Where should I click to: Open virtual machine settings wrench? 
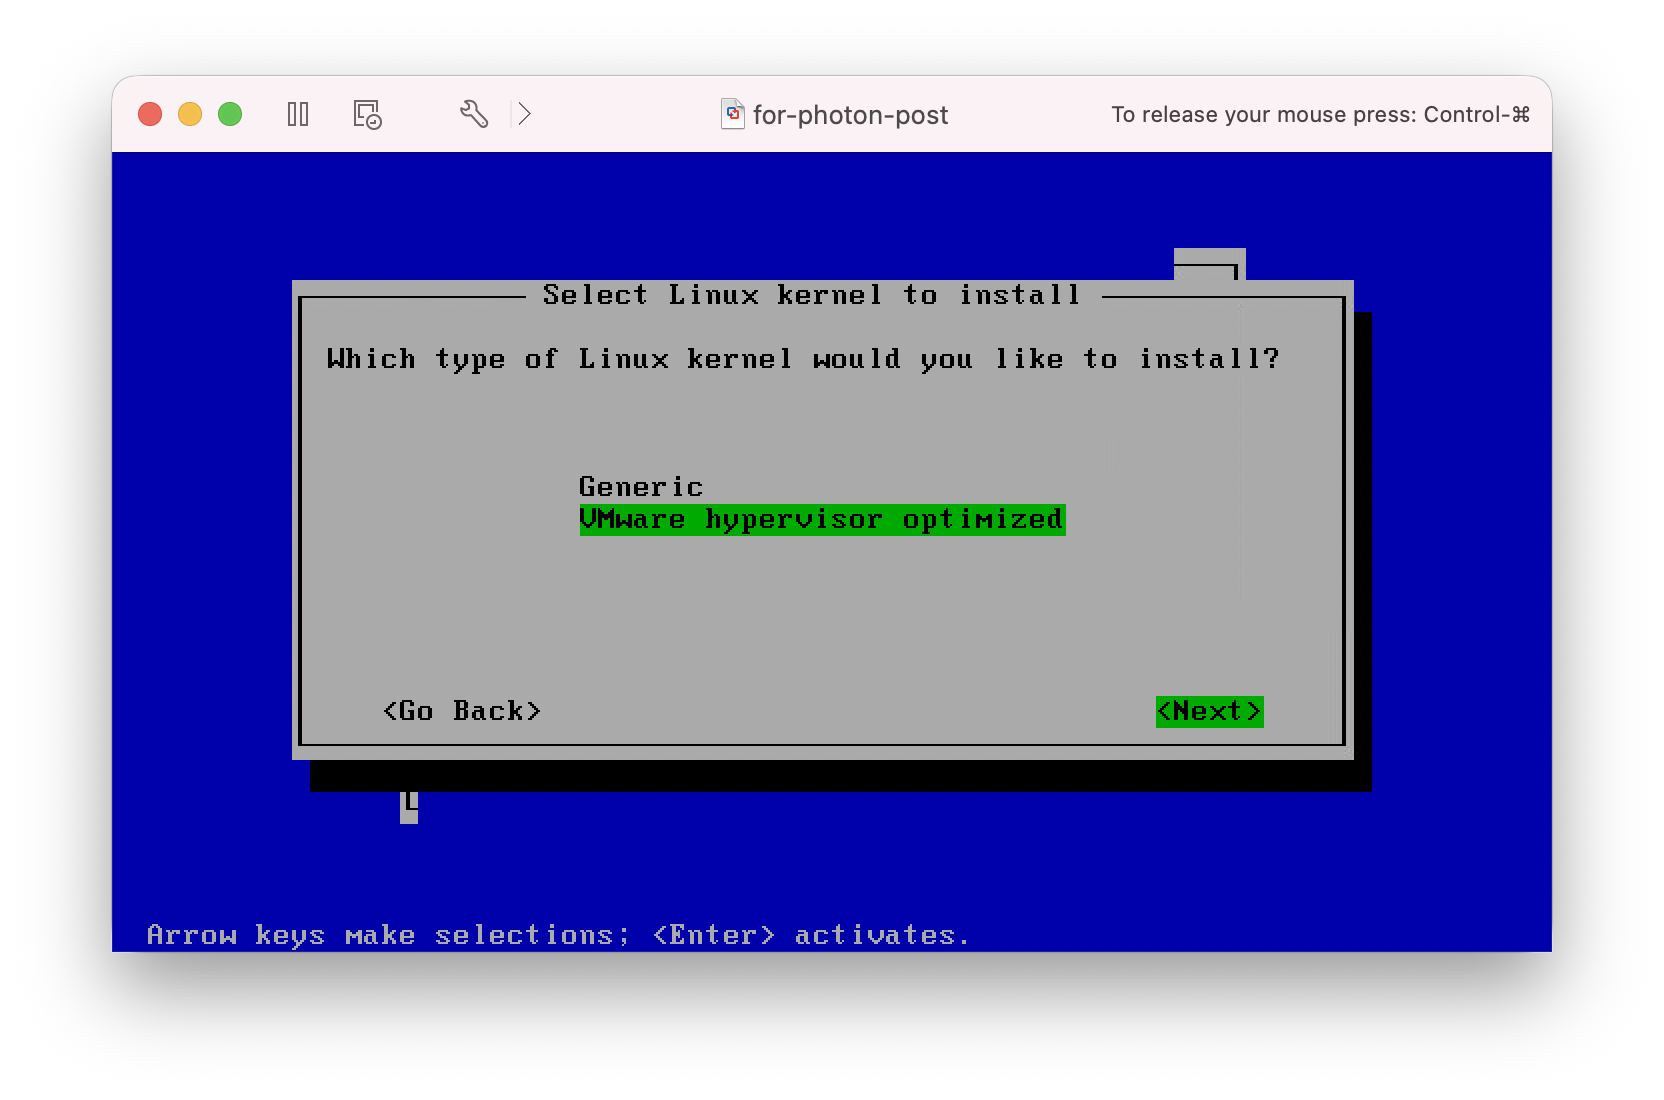coord(474,114)
